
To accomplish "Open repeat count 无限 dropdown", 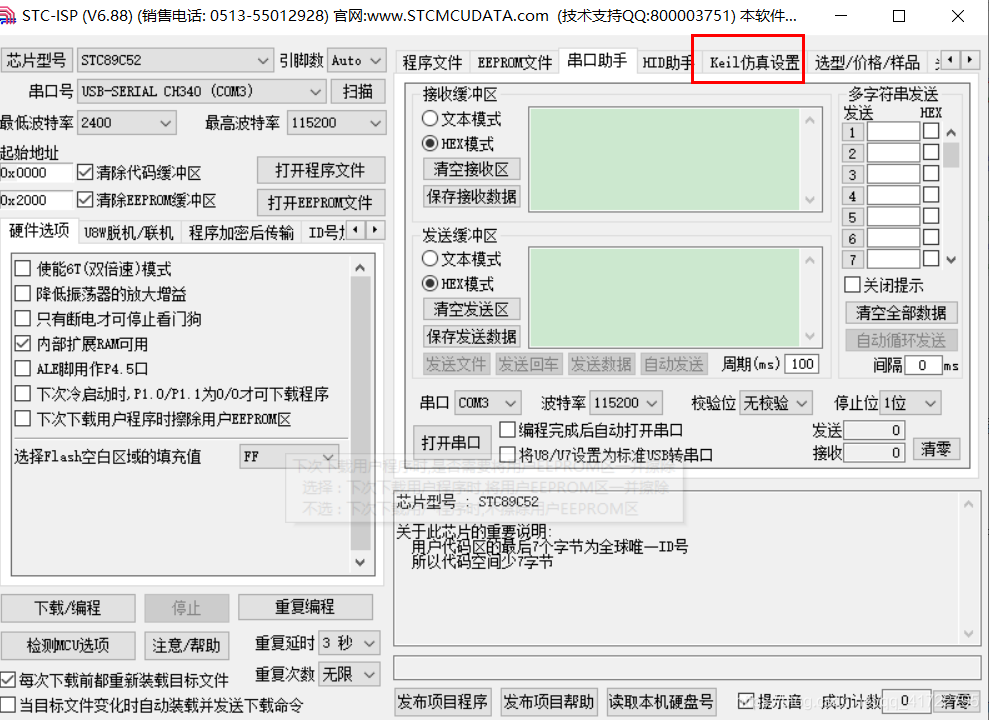I will [349, 674].
